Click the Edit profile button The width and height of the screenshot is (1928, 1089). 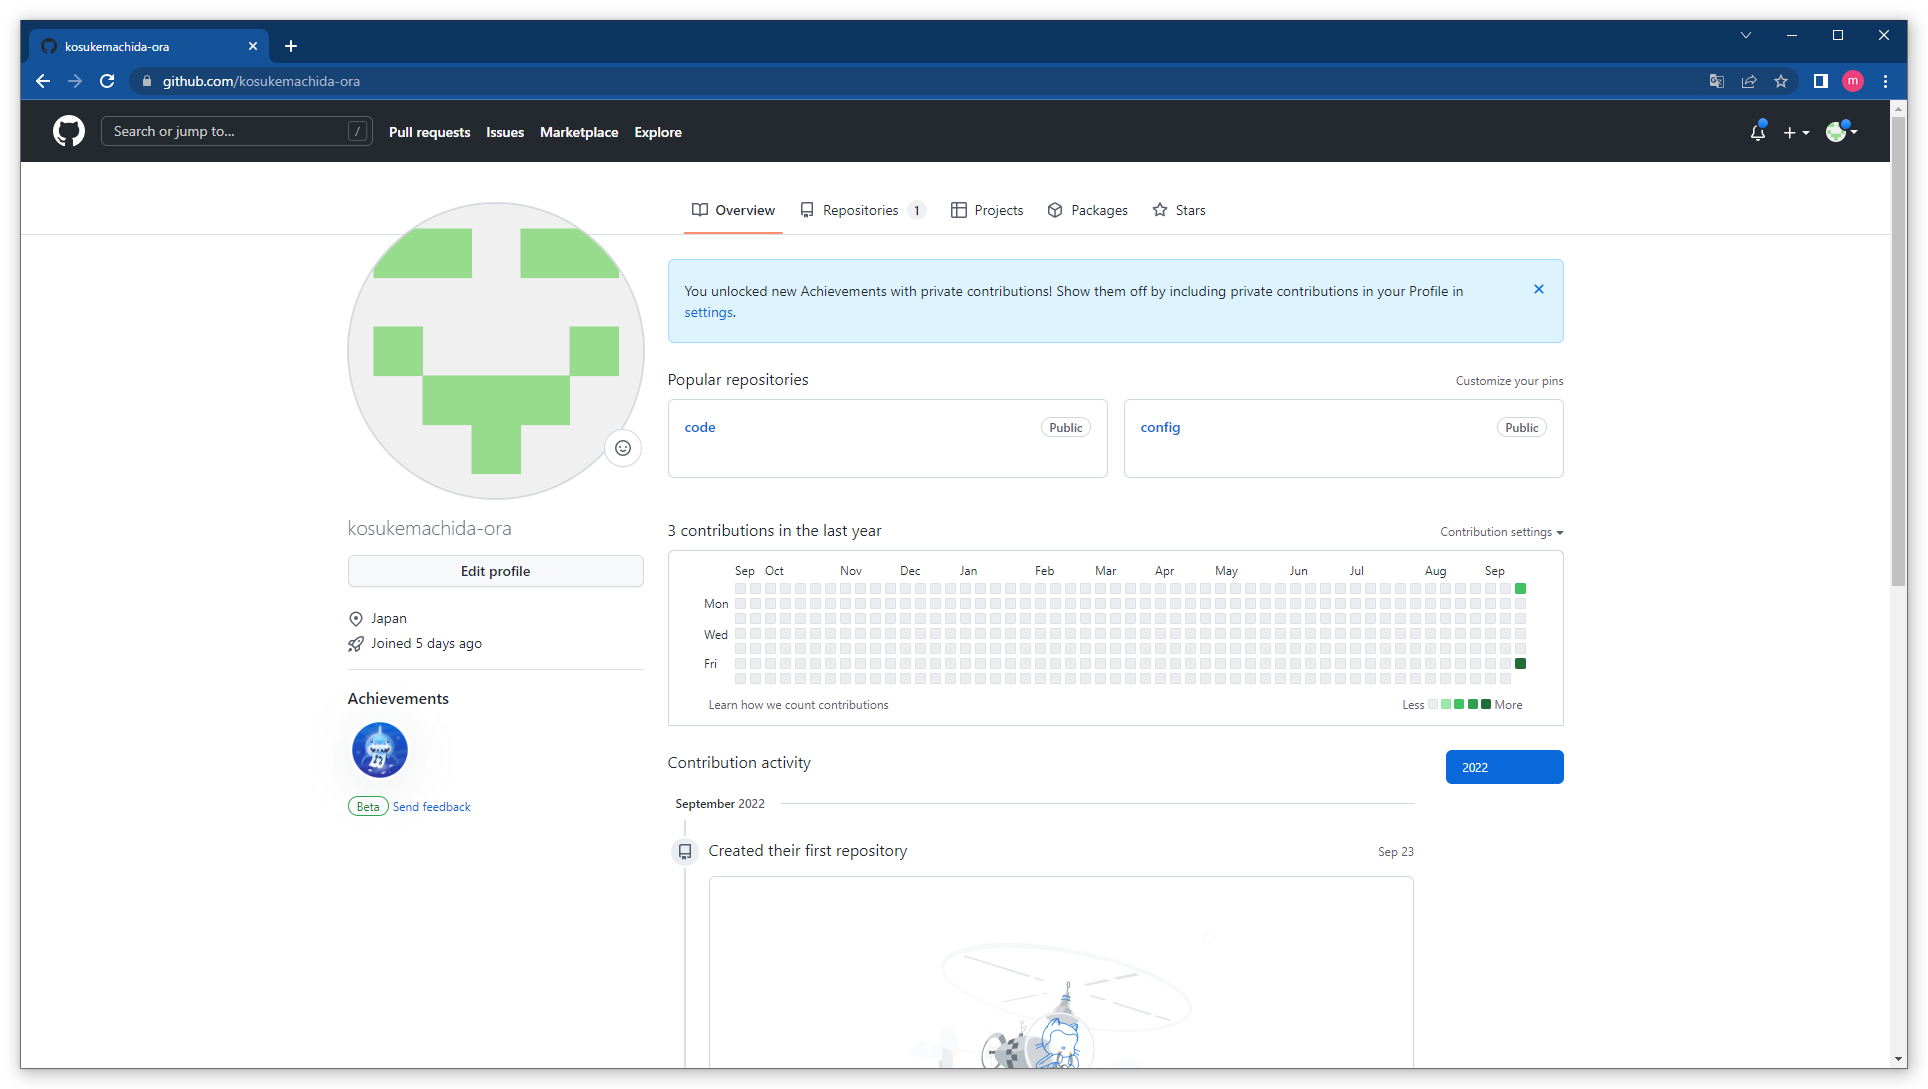click(x=495, y=571)
